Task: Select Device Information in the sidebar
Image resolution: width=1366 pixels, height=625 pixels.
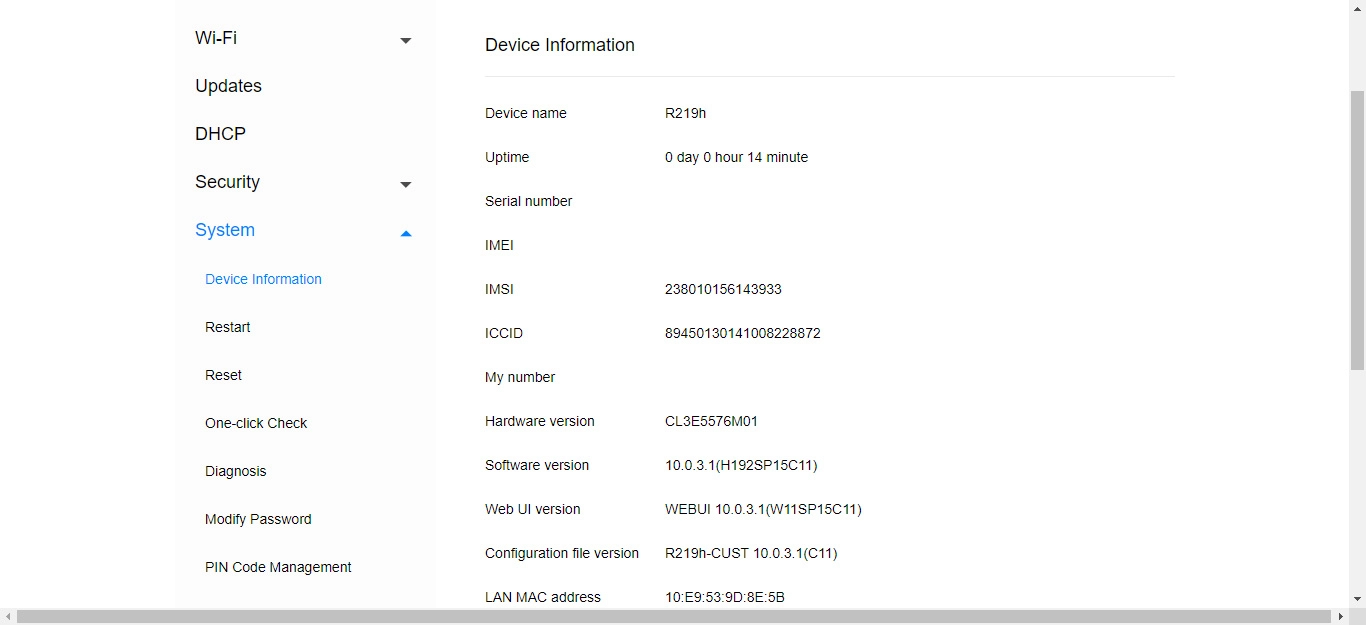Action: pyautogui.click(x=263, y=279)
